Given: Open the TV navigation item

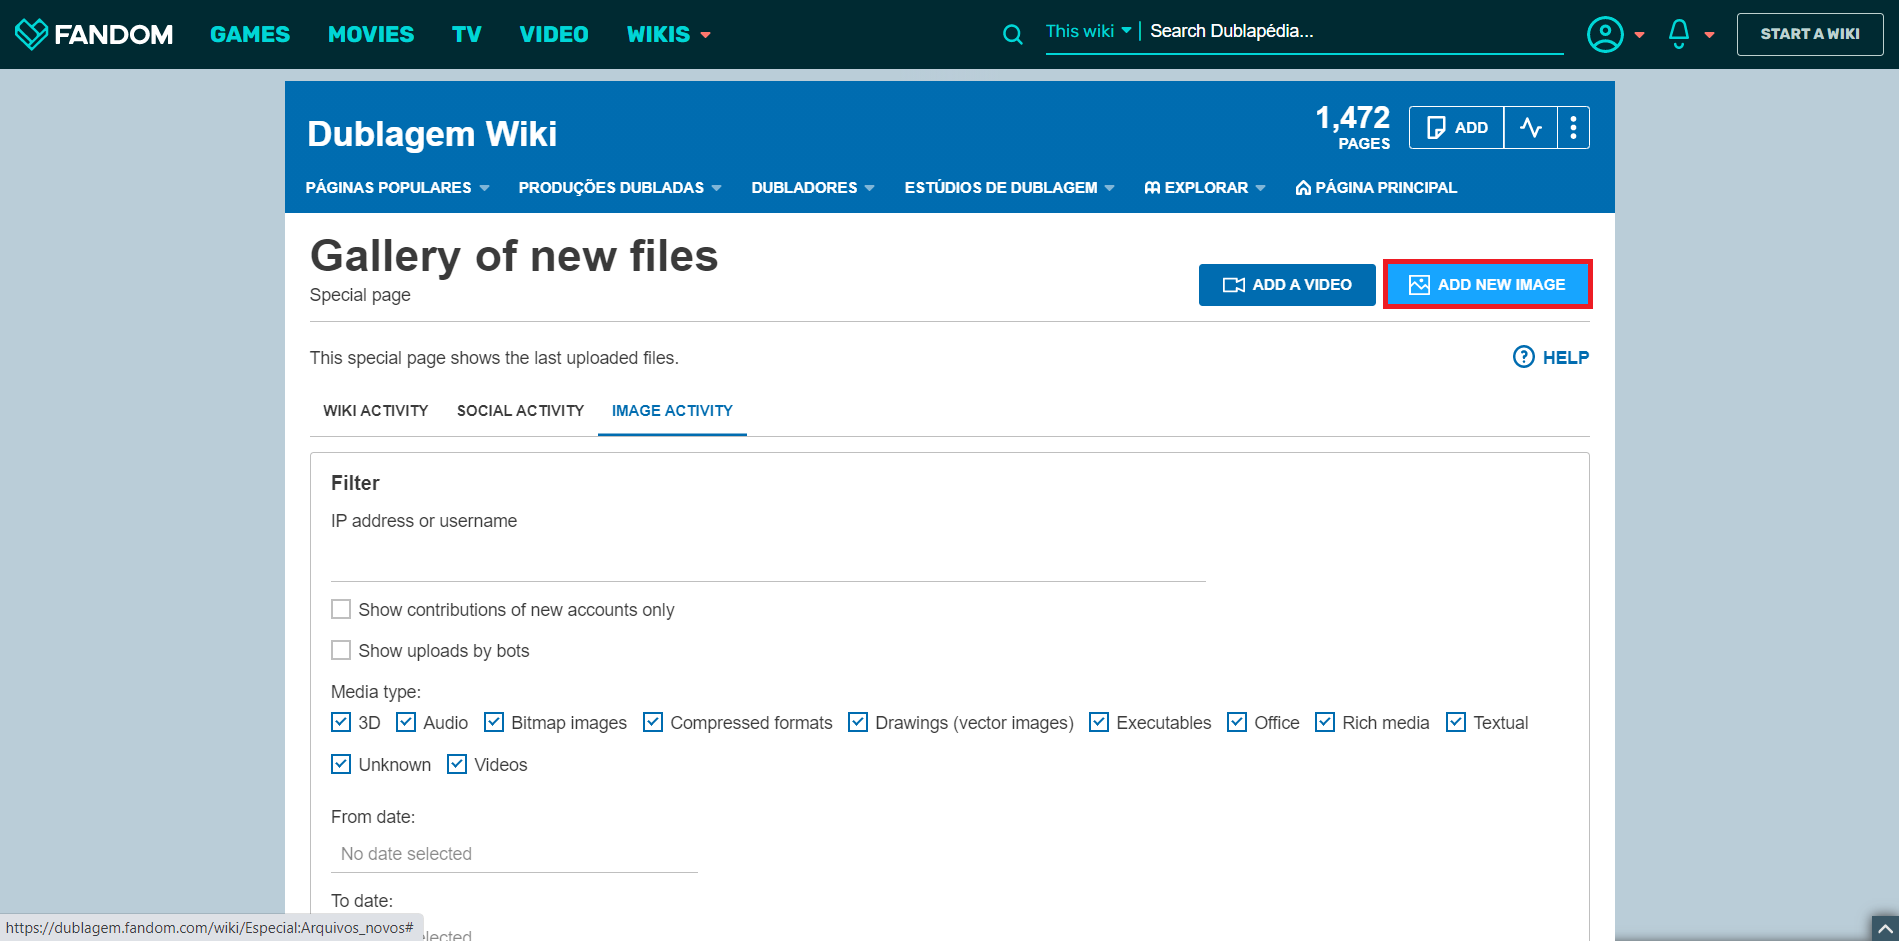Looking at the screenshot, I should tap(467, 34).
